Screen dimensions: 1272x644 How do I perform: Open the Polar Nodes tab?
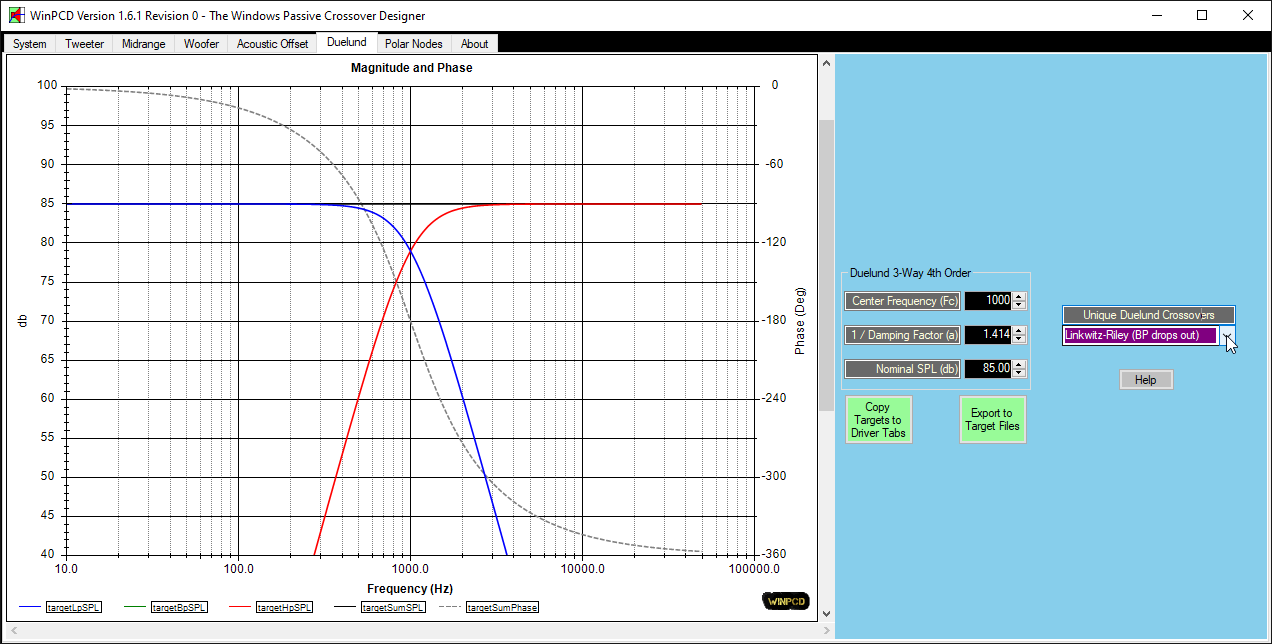pyautogui.click(x=413, y=44)
